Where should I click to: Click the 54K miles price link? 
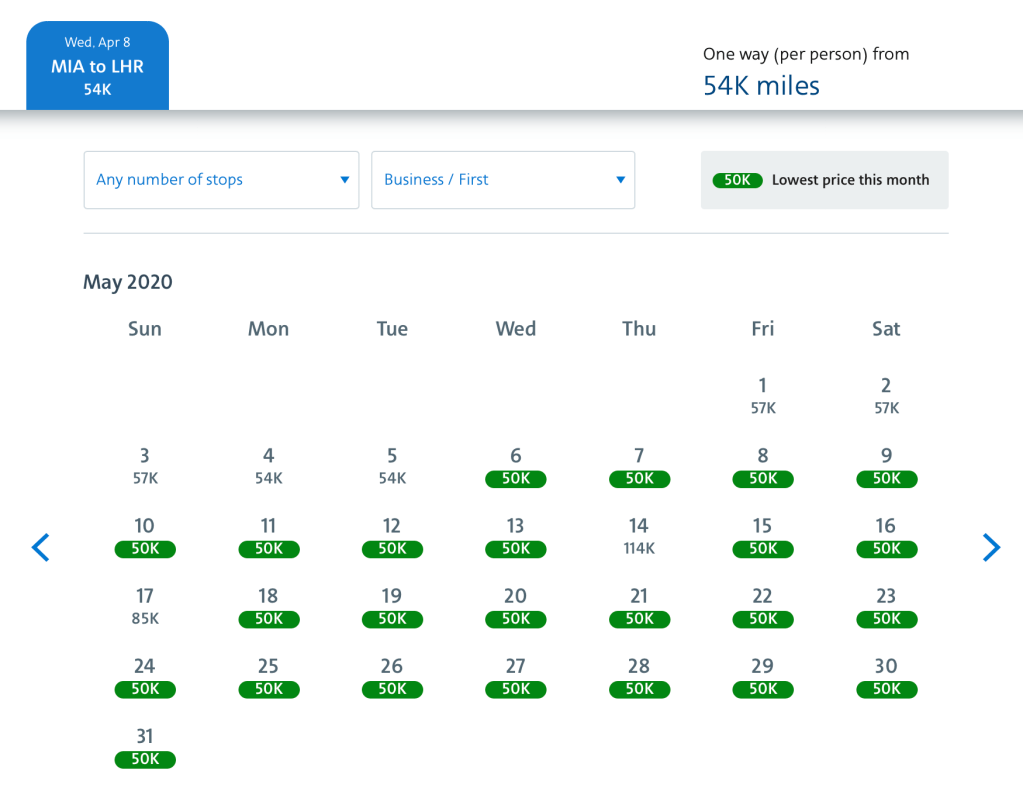pyautogui.click(x=761, y=86)
